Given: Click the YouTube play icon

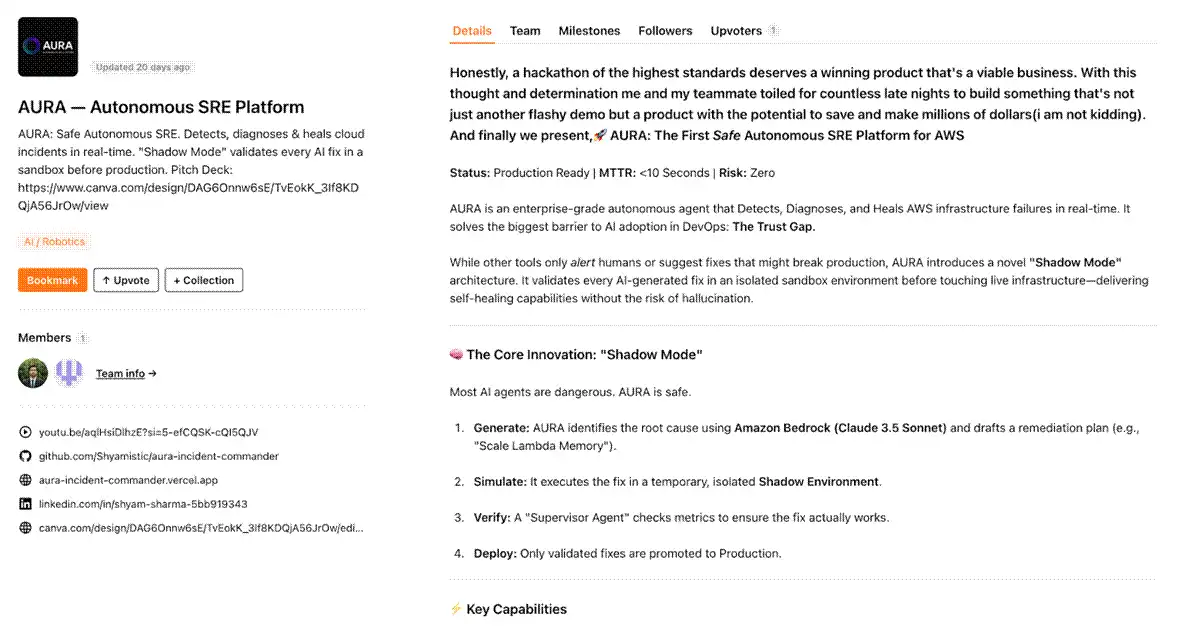Looking at the screenshot, I should pos(25,432).
